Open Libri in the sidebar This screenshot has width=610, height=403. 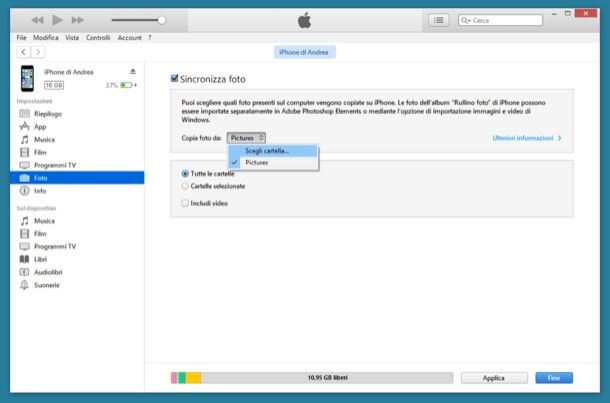[x=78, y=259]
